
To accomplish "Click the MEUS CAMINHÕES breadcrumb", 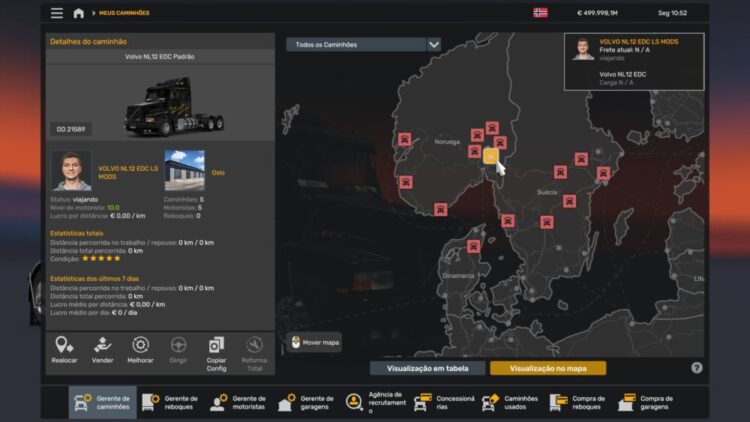I will point(124,13).
